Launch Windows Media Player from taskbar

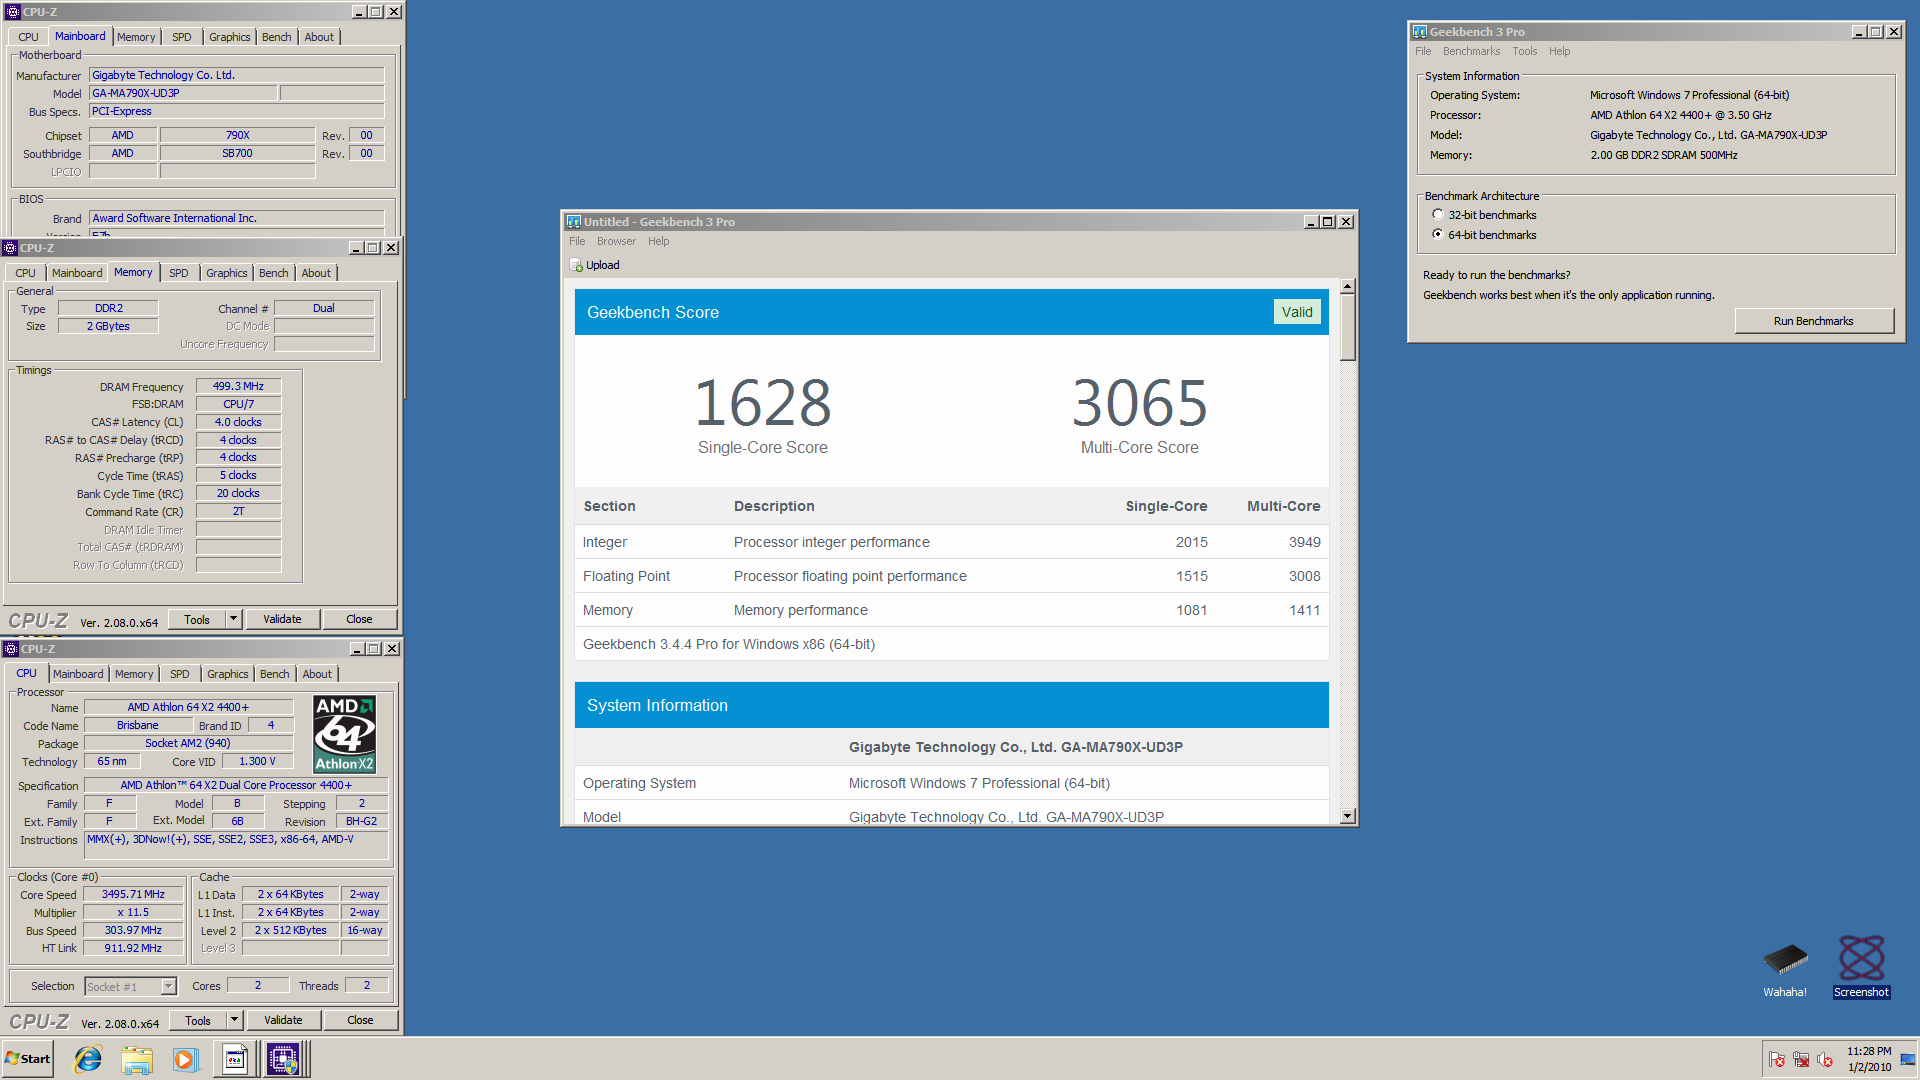[x=185, y=1059]
